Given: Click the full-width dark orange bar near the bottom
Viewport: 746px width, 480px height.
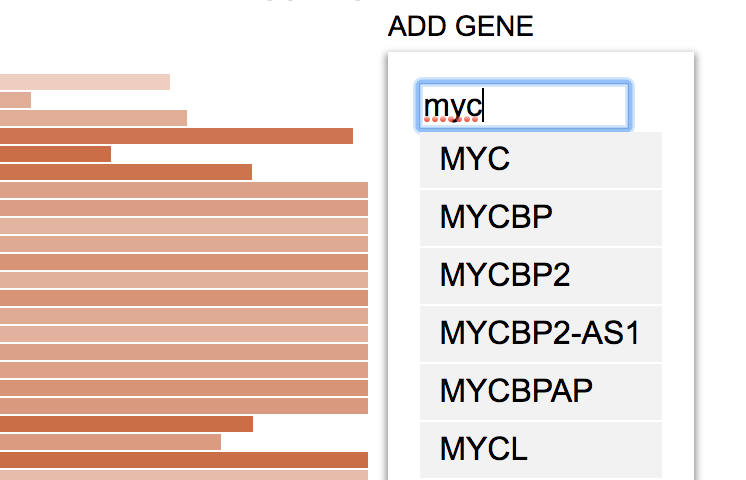Looking at the screenshot, I should 184,460.
